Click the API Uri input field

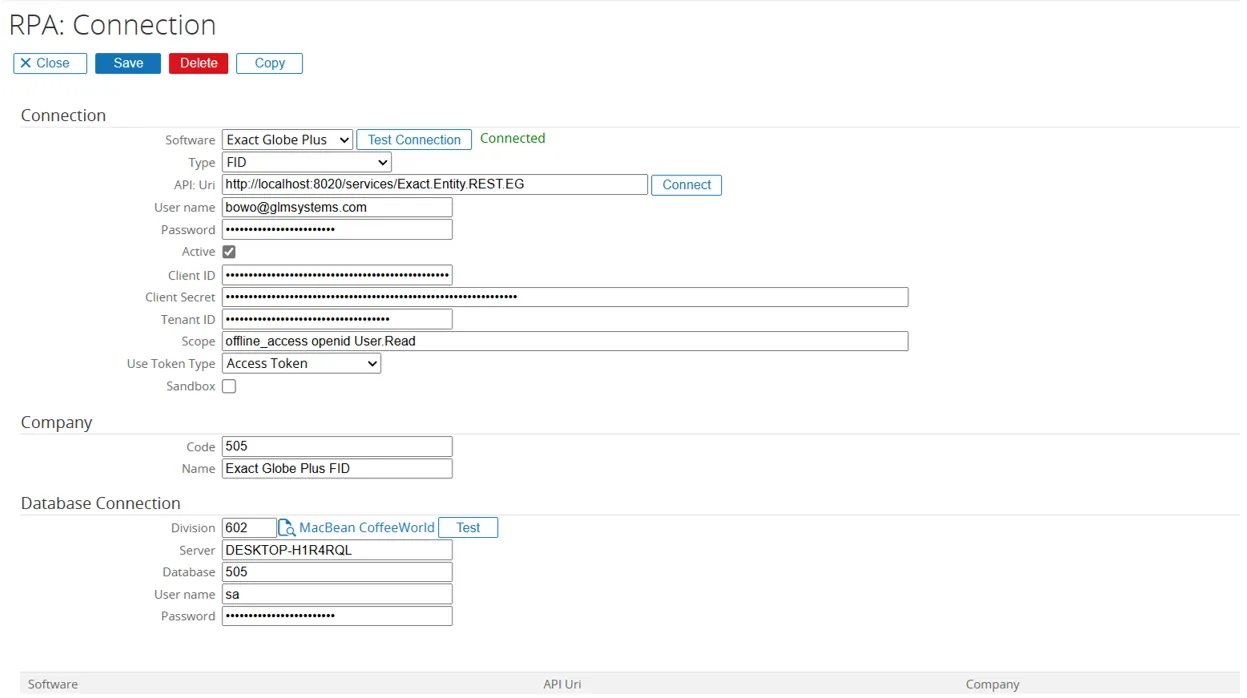(x=434, y=185)
